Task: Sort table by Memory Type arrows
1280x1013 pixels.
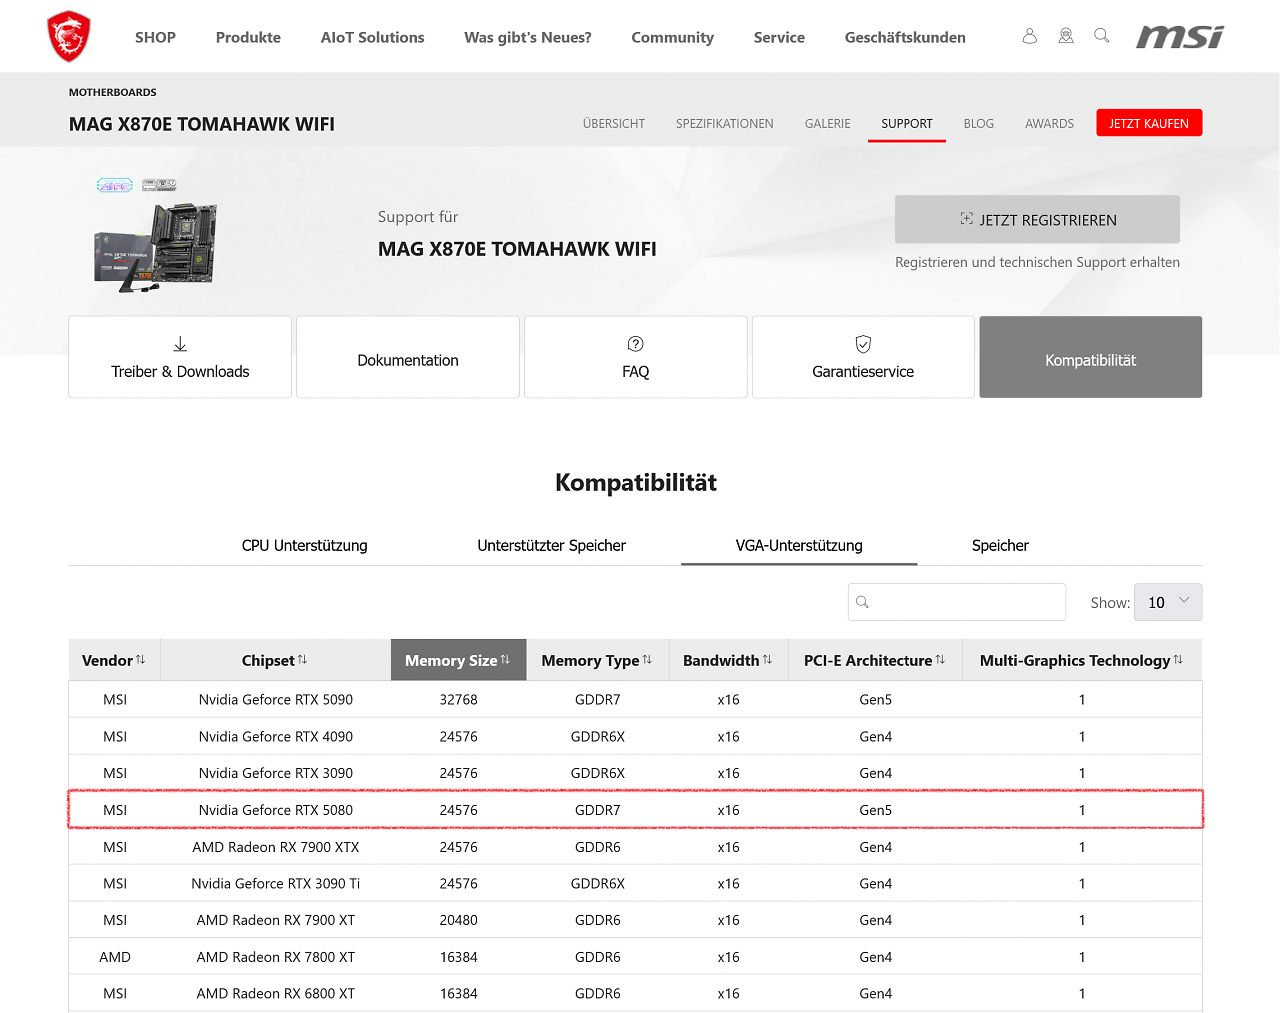Action: pos(648,660)
